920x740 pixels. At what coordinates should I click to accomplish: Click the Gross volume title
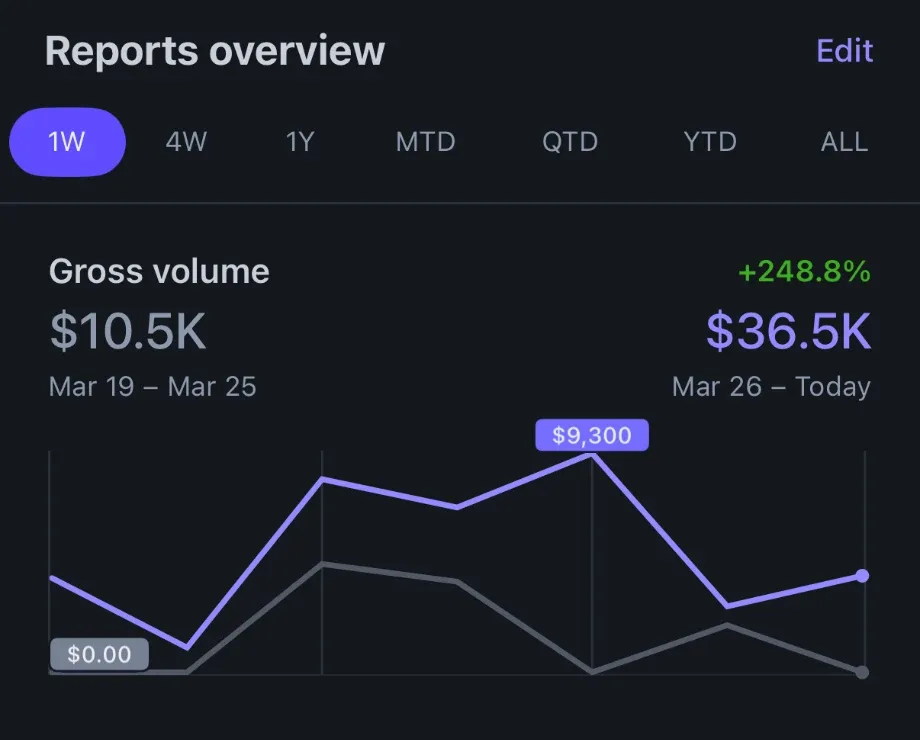coord(159,272)
